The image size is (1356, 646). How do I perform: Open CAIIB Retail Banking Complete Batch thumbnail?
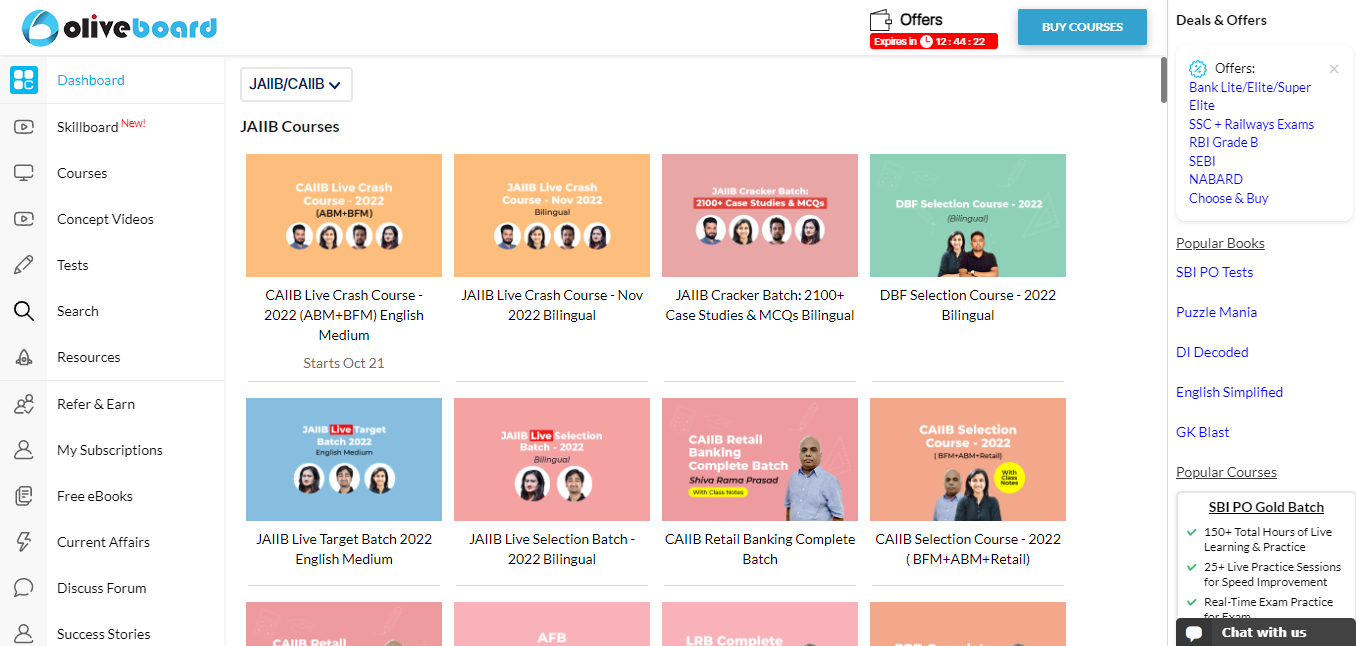760,459
